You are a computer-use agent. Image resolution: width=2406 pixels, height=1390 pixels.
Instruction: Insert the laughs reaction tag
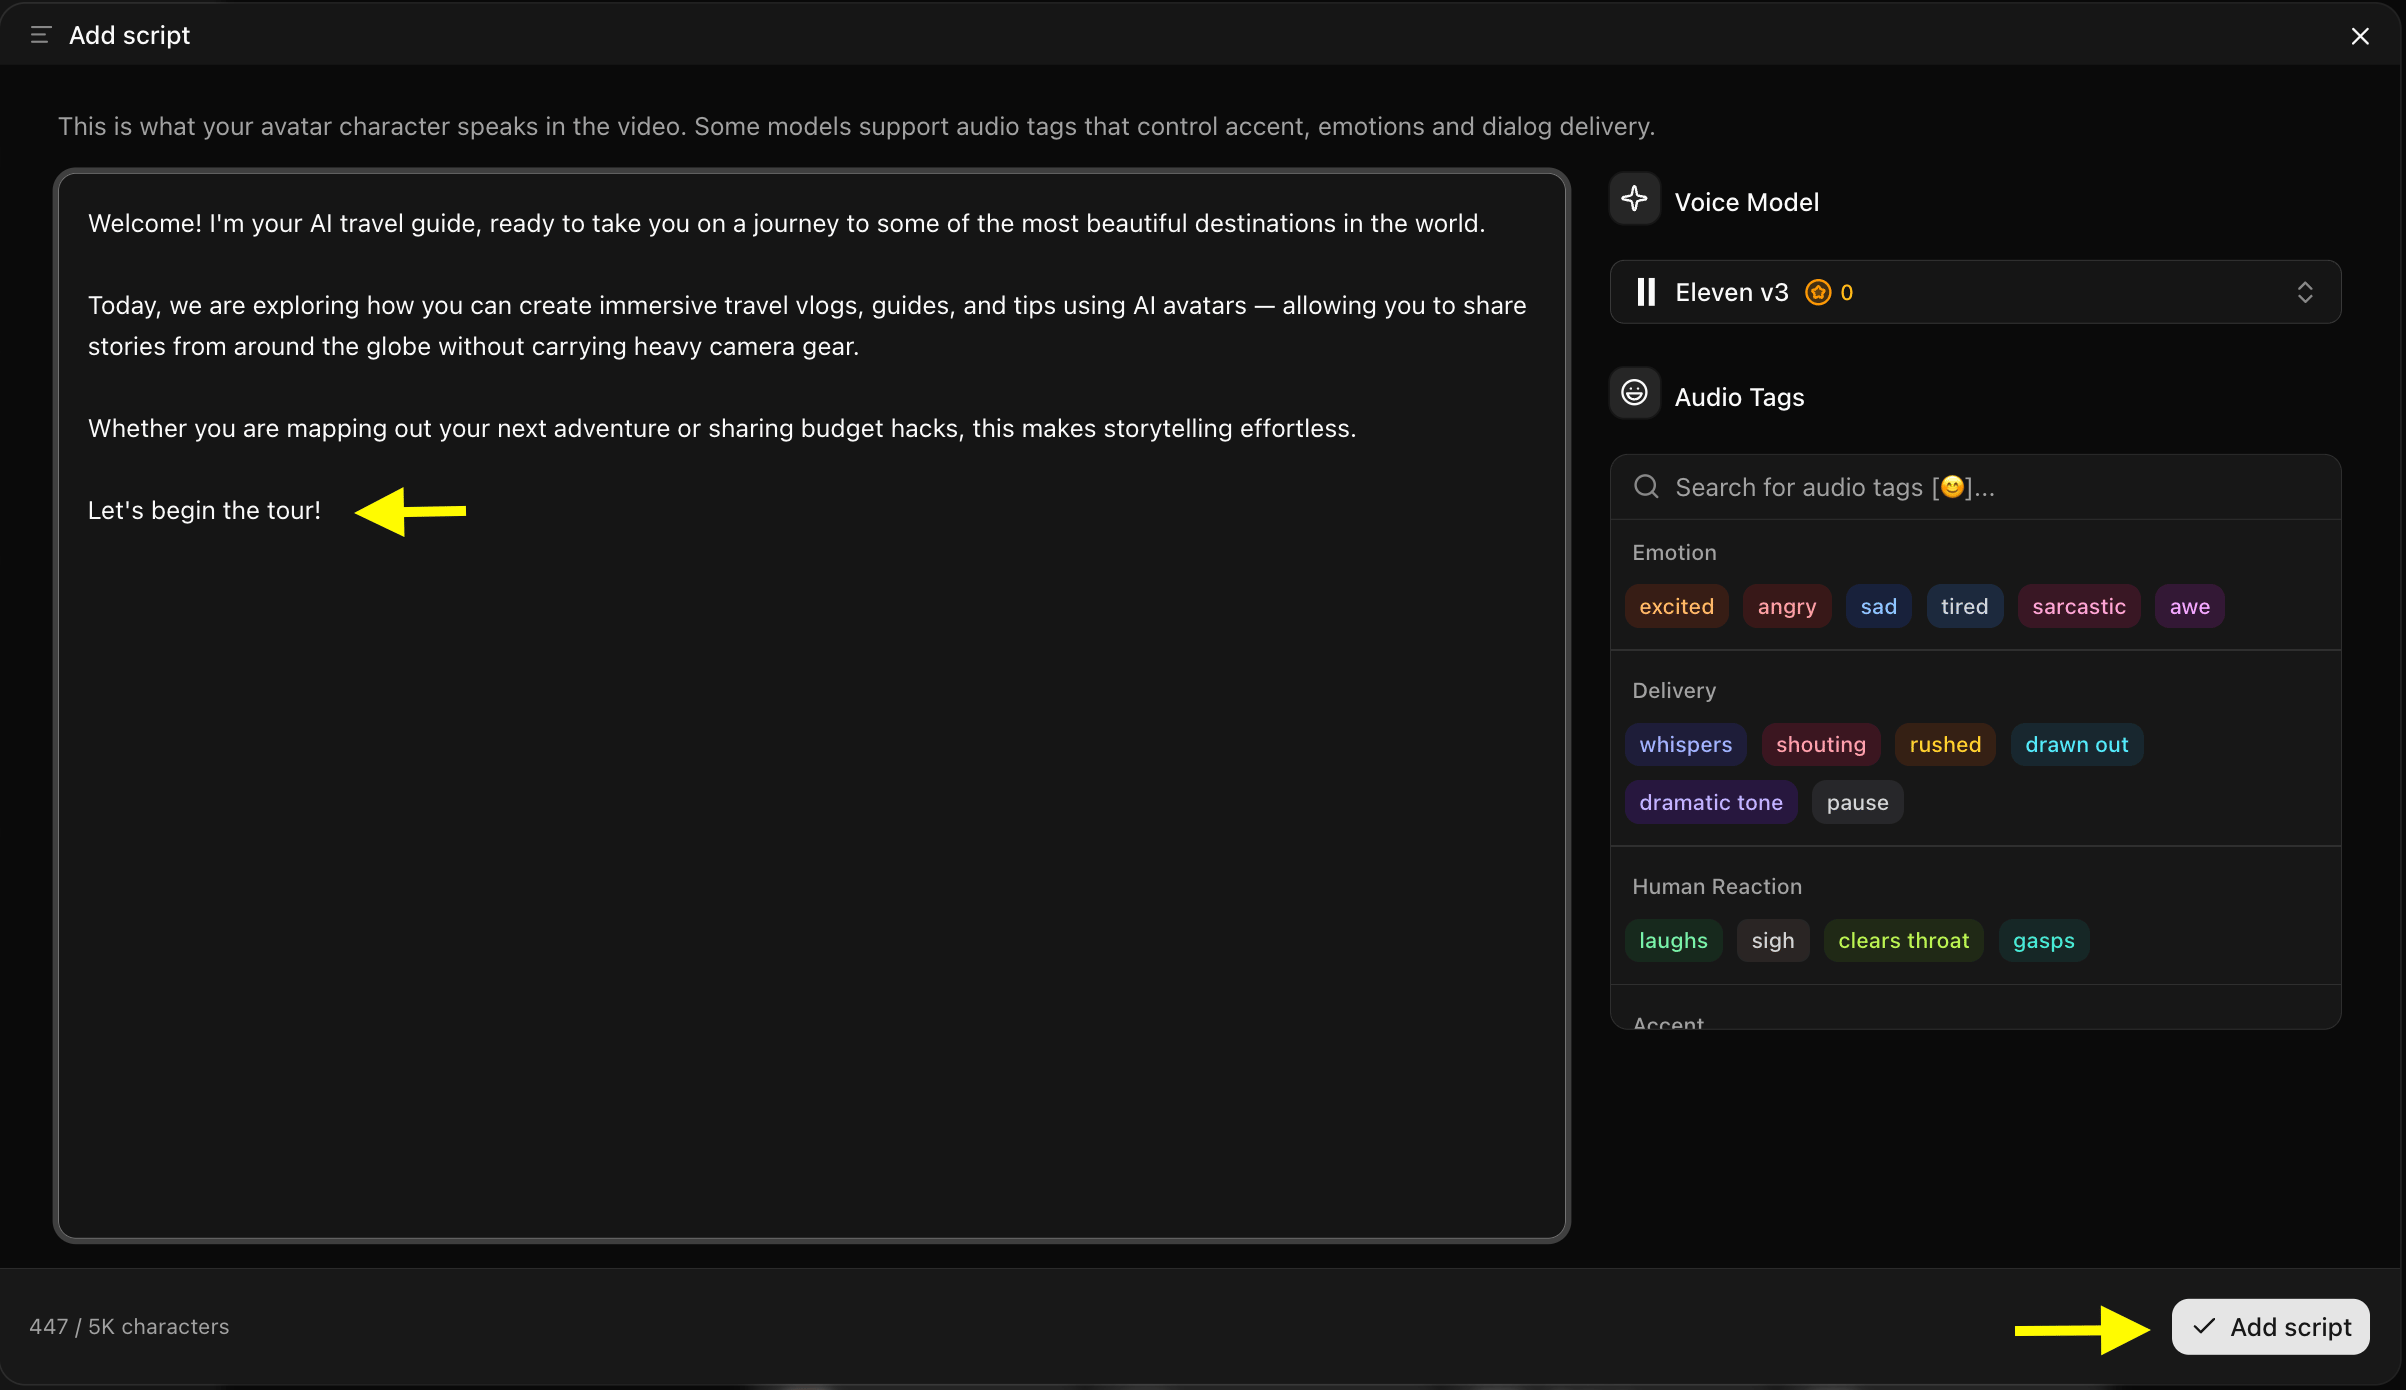click(x=1673, y=940)
